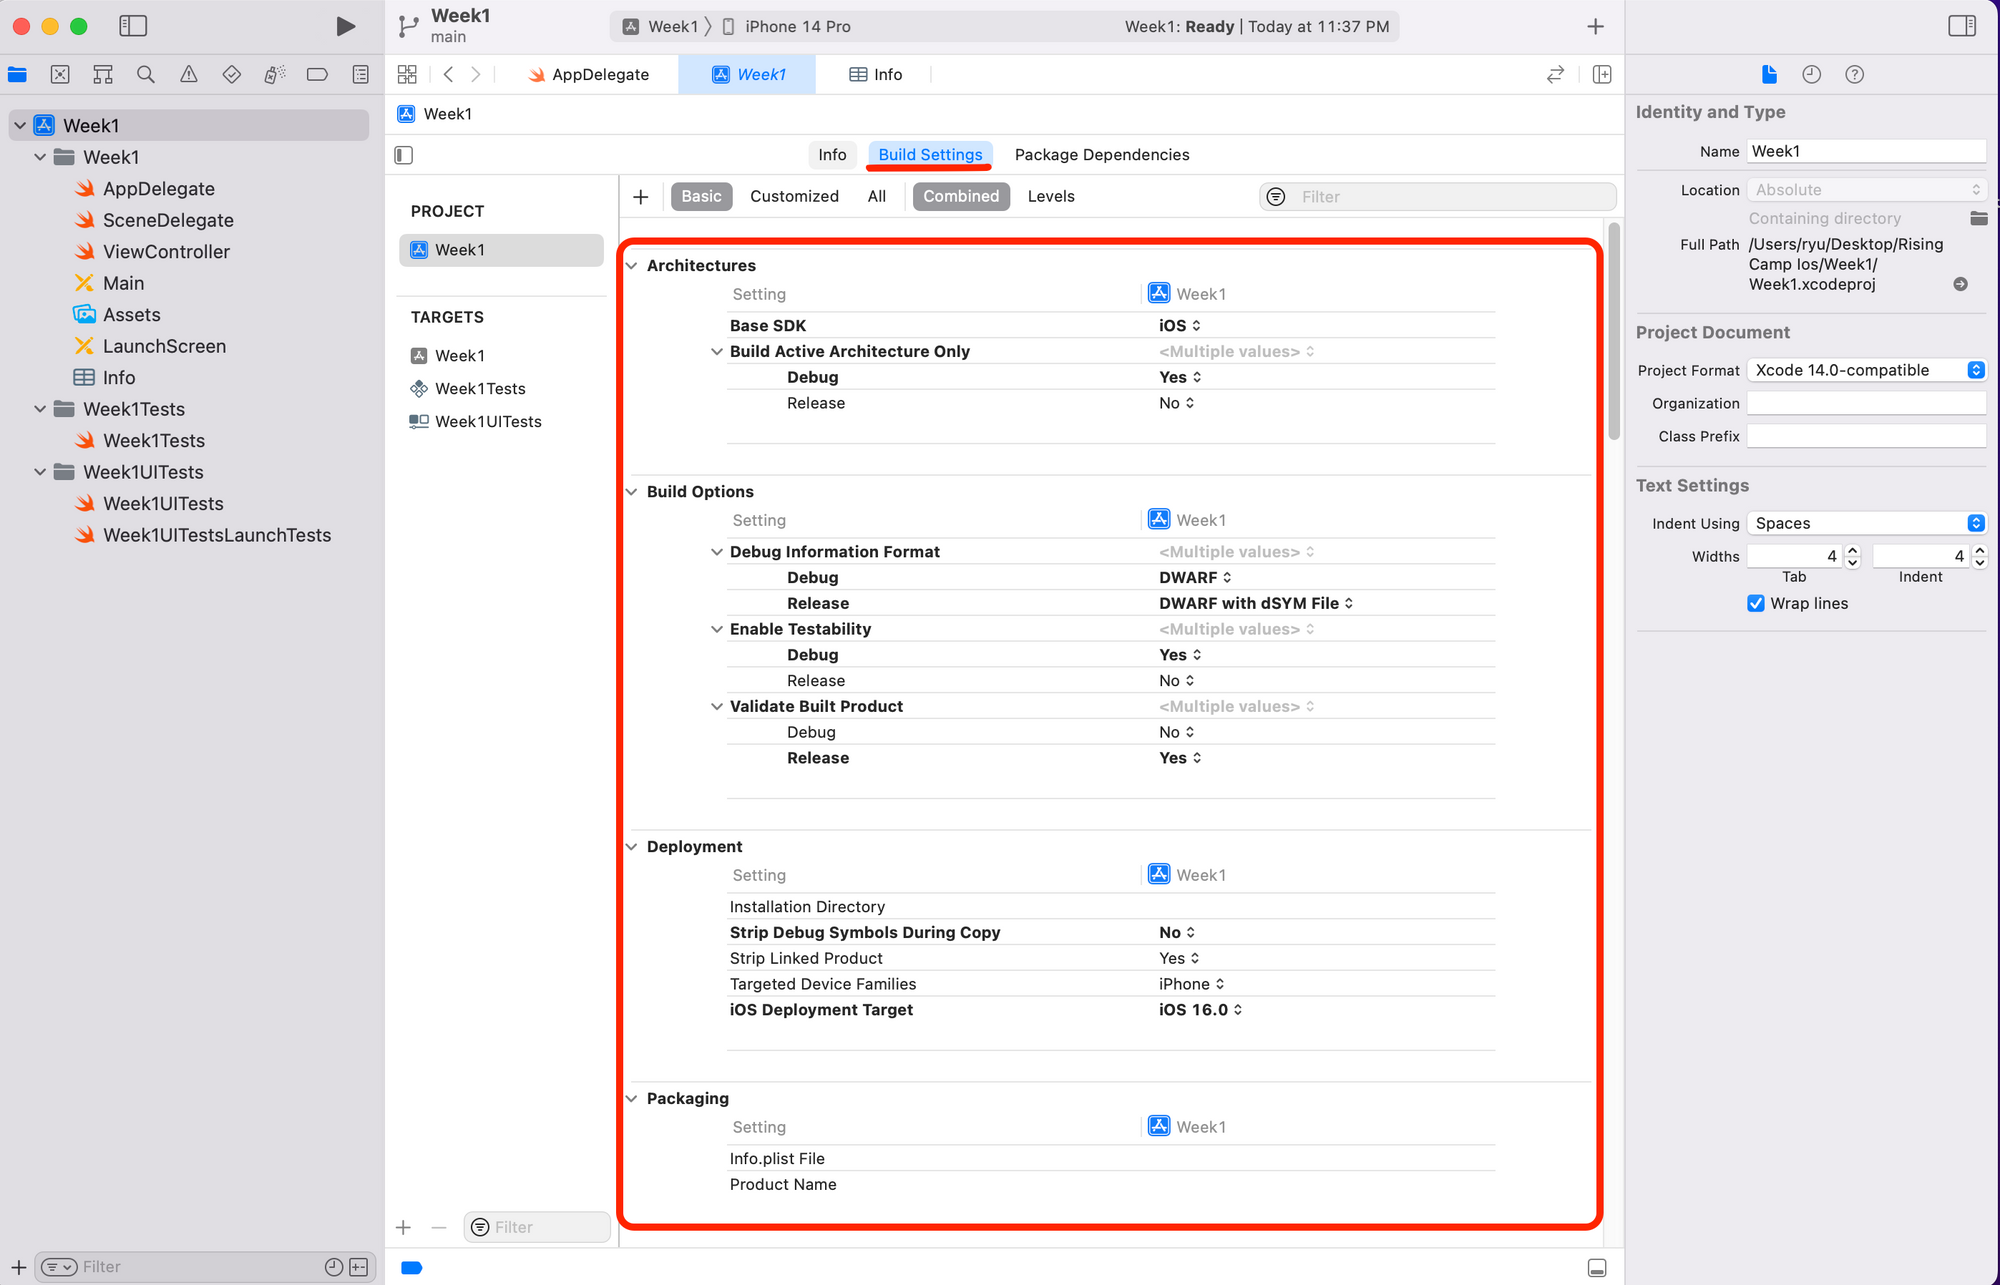Hide the project and targets list sidebar
This screenshot has width=2000, height=1285.
click(x=404, y=155)
